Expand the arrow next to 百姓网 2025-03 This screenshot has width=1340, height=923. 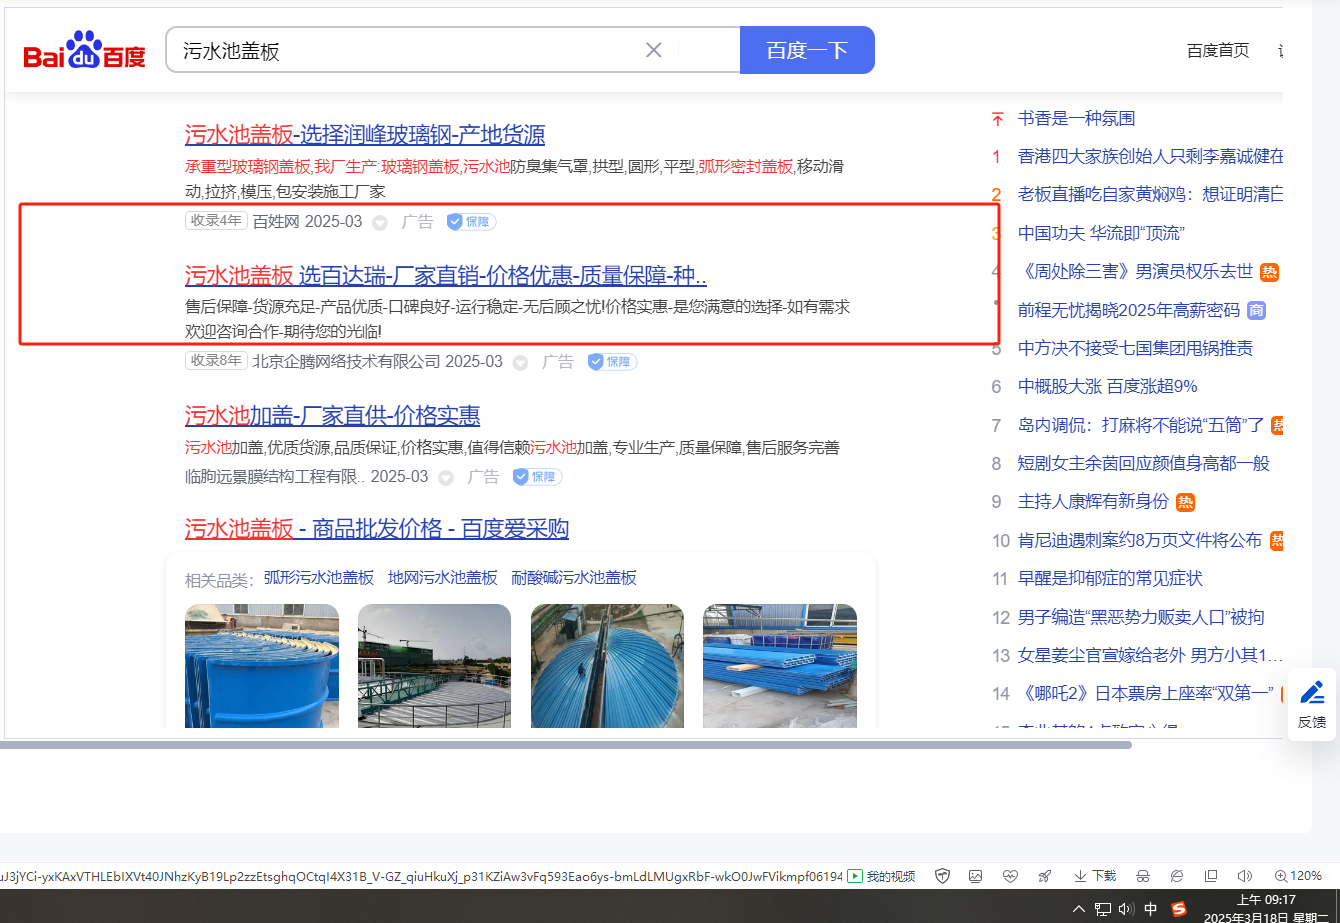coord(380,222)
